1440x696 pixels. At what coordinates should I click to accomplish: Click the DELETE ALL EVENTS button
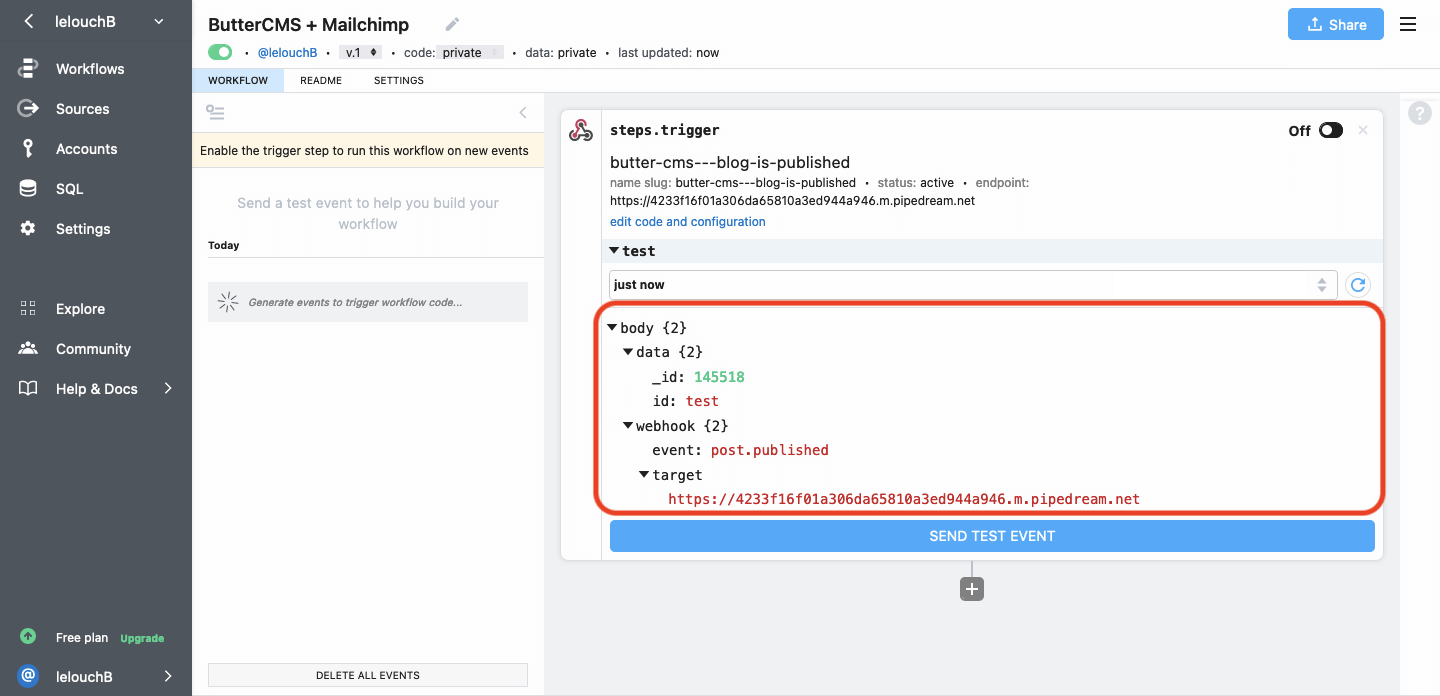368,675
